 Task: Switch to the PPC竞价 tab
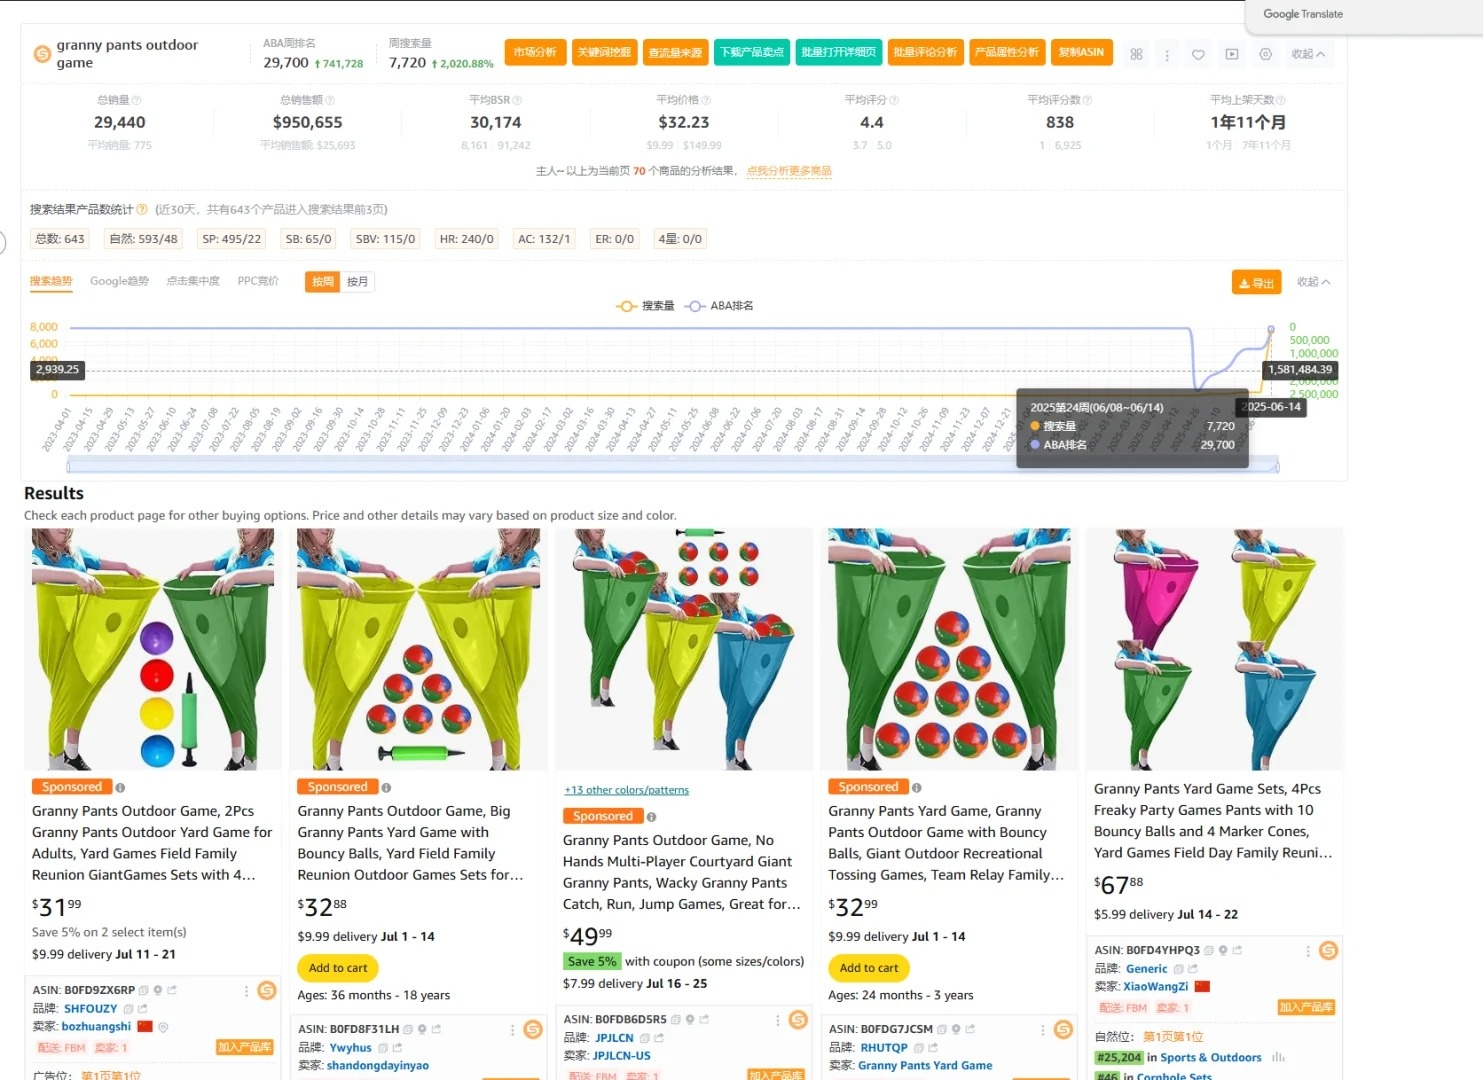coord(258,281)
